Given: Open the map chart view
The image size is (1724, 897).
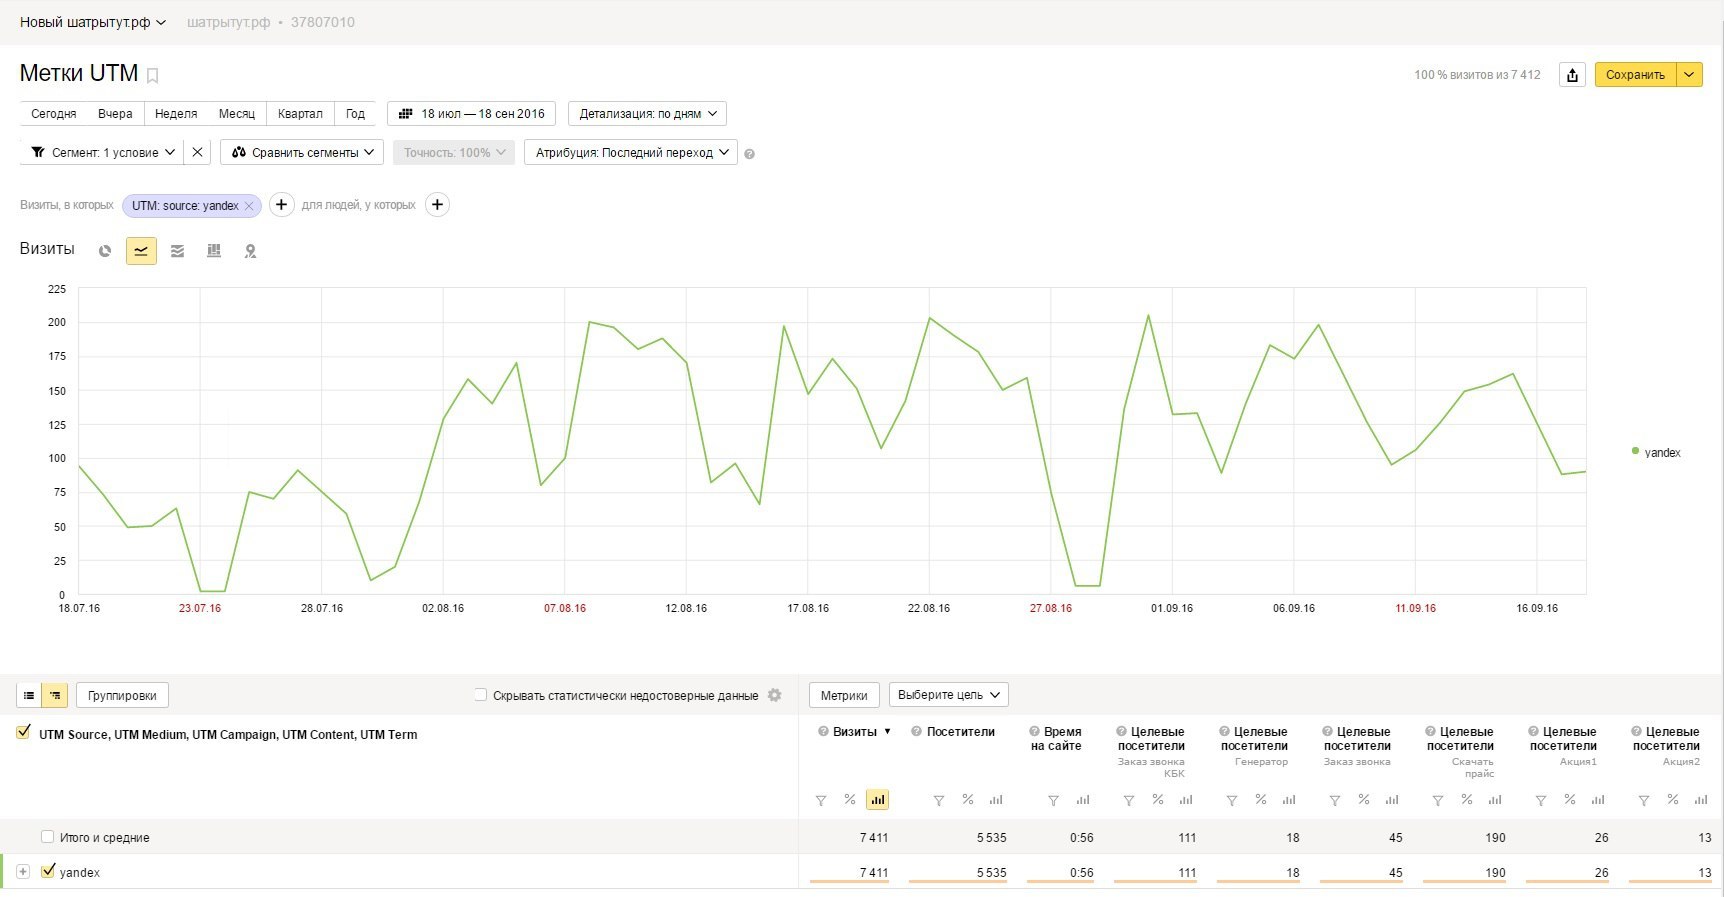Looking at the screenshot, I should tap(250, 251).
